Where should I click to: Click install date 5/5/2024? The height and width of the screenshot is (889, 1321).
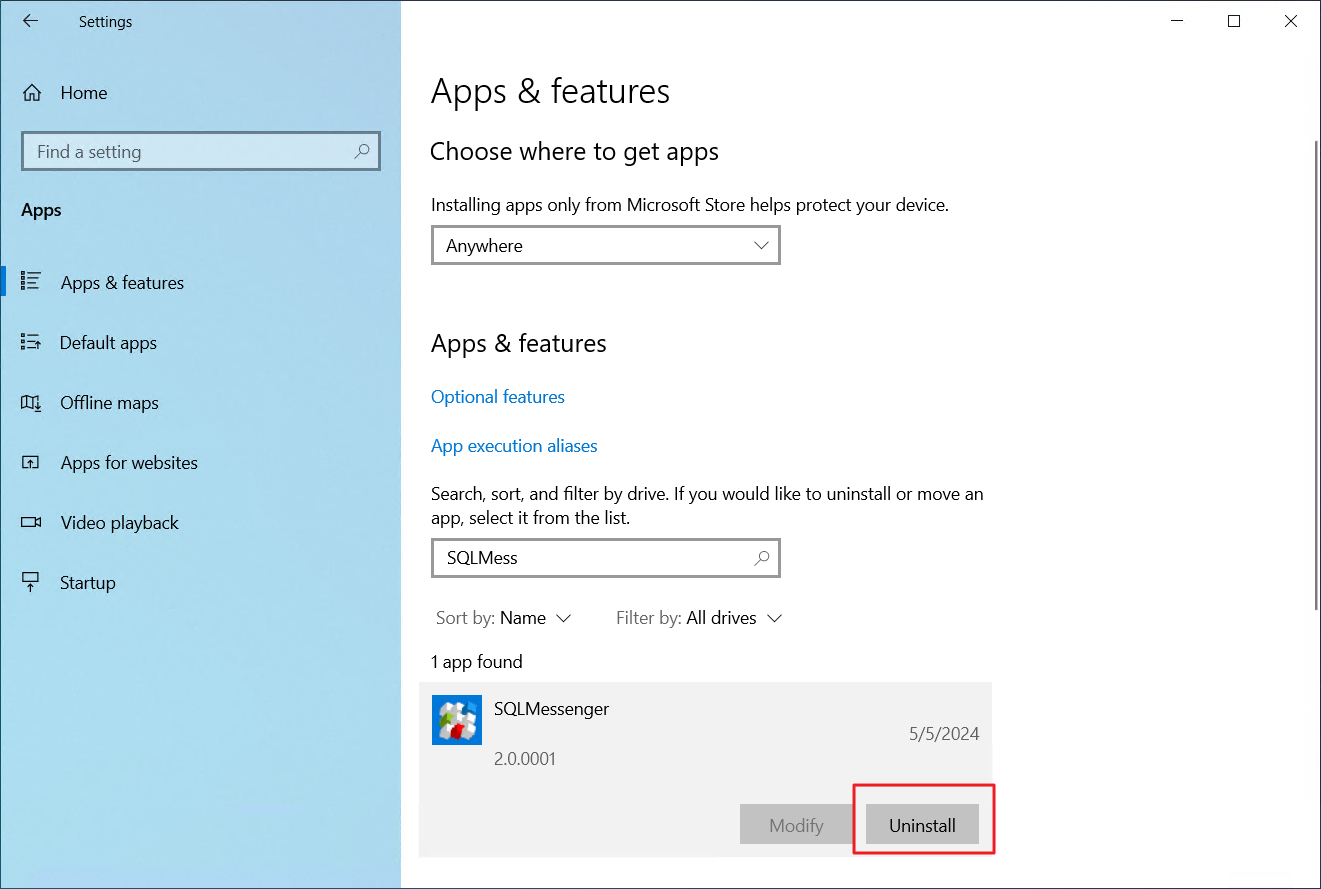coord(944,734)
